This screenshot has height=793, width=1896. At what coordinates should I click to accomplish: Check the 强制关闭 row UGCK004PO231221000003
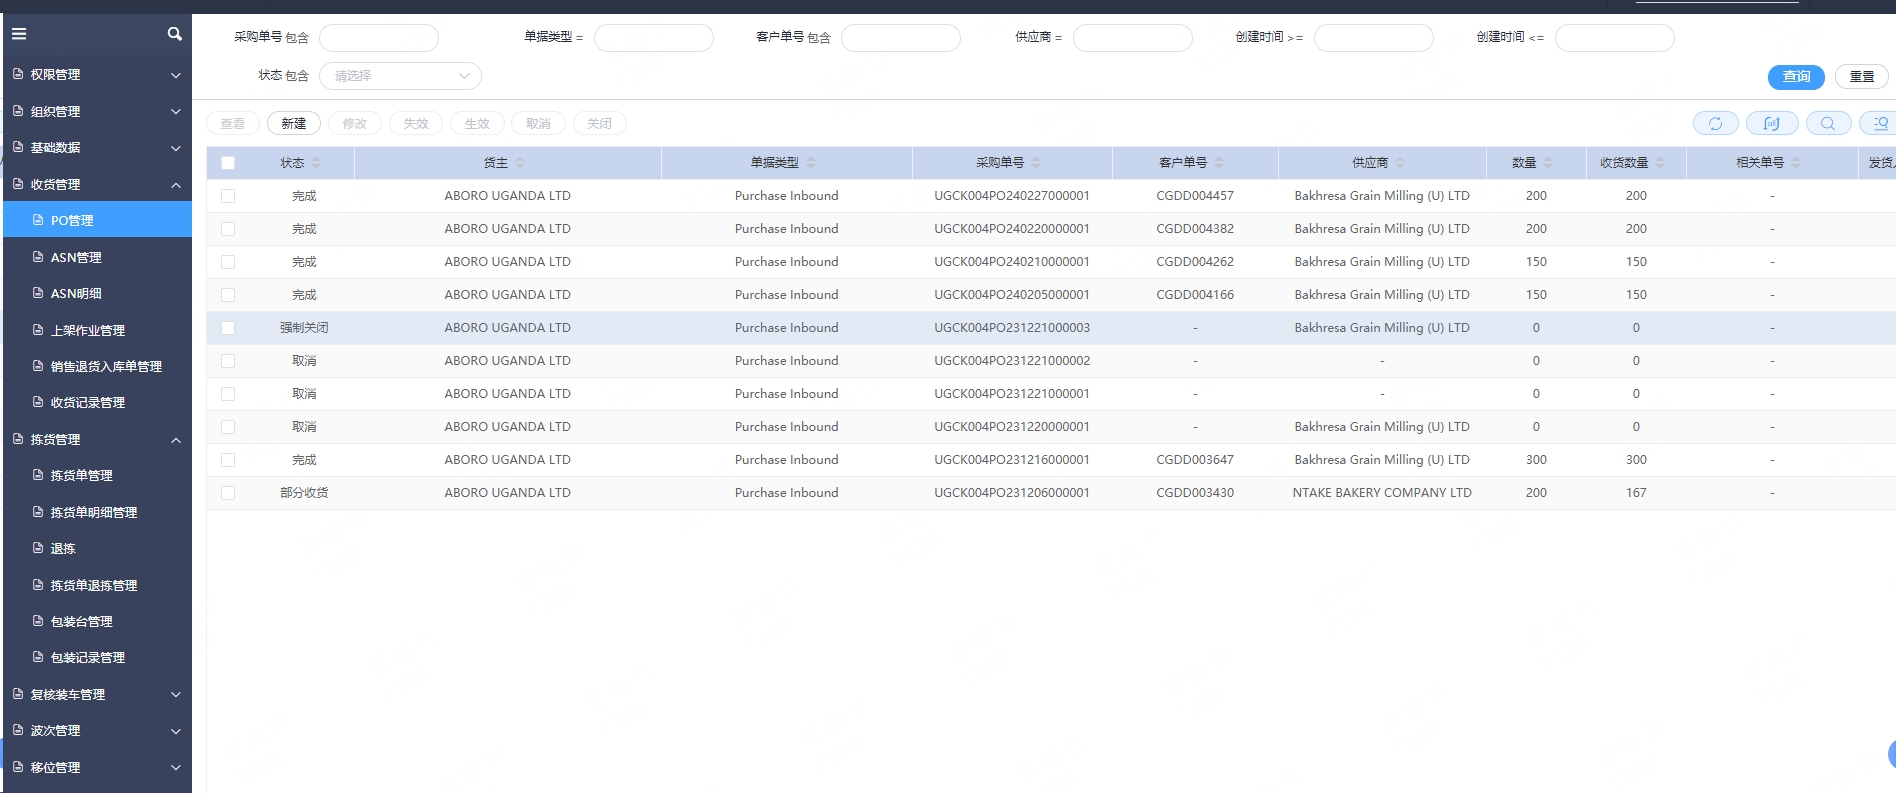228,328
